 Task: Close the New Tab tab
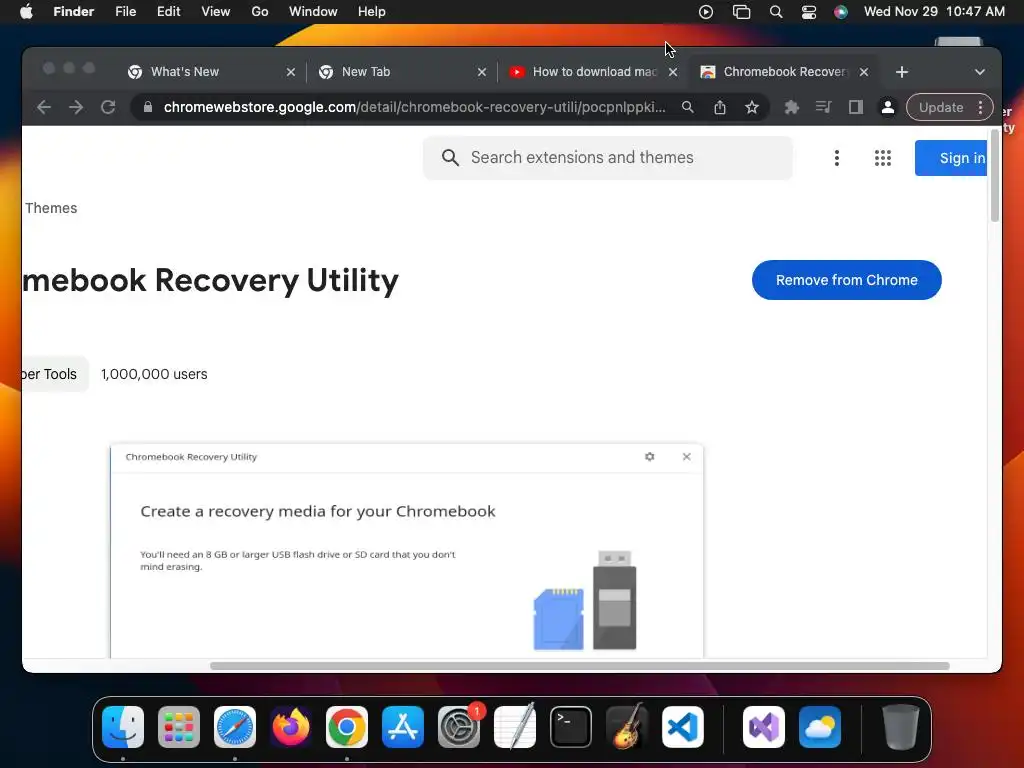[482, 72]
